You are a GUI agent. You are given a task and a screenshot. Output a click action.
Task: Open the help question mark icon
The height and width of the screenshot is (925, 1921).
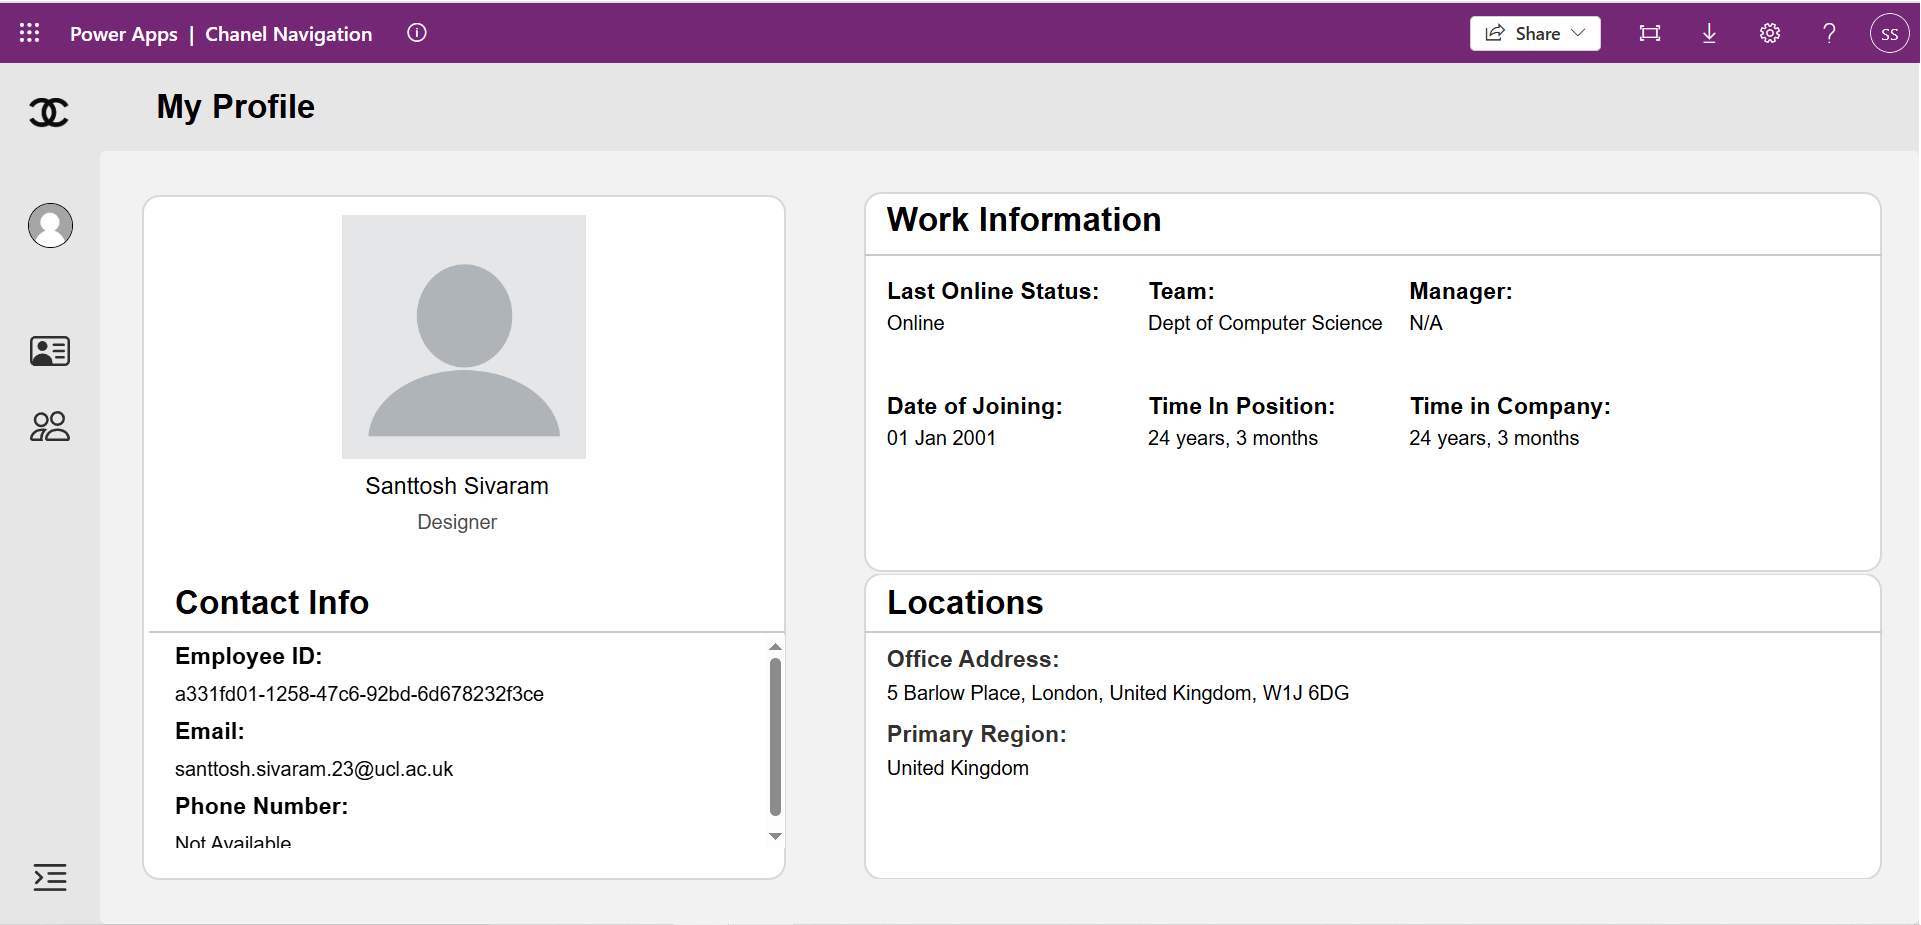(1829, 33)
